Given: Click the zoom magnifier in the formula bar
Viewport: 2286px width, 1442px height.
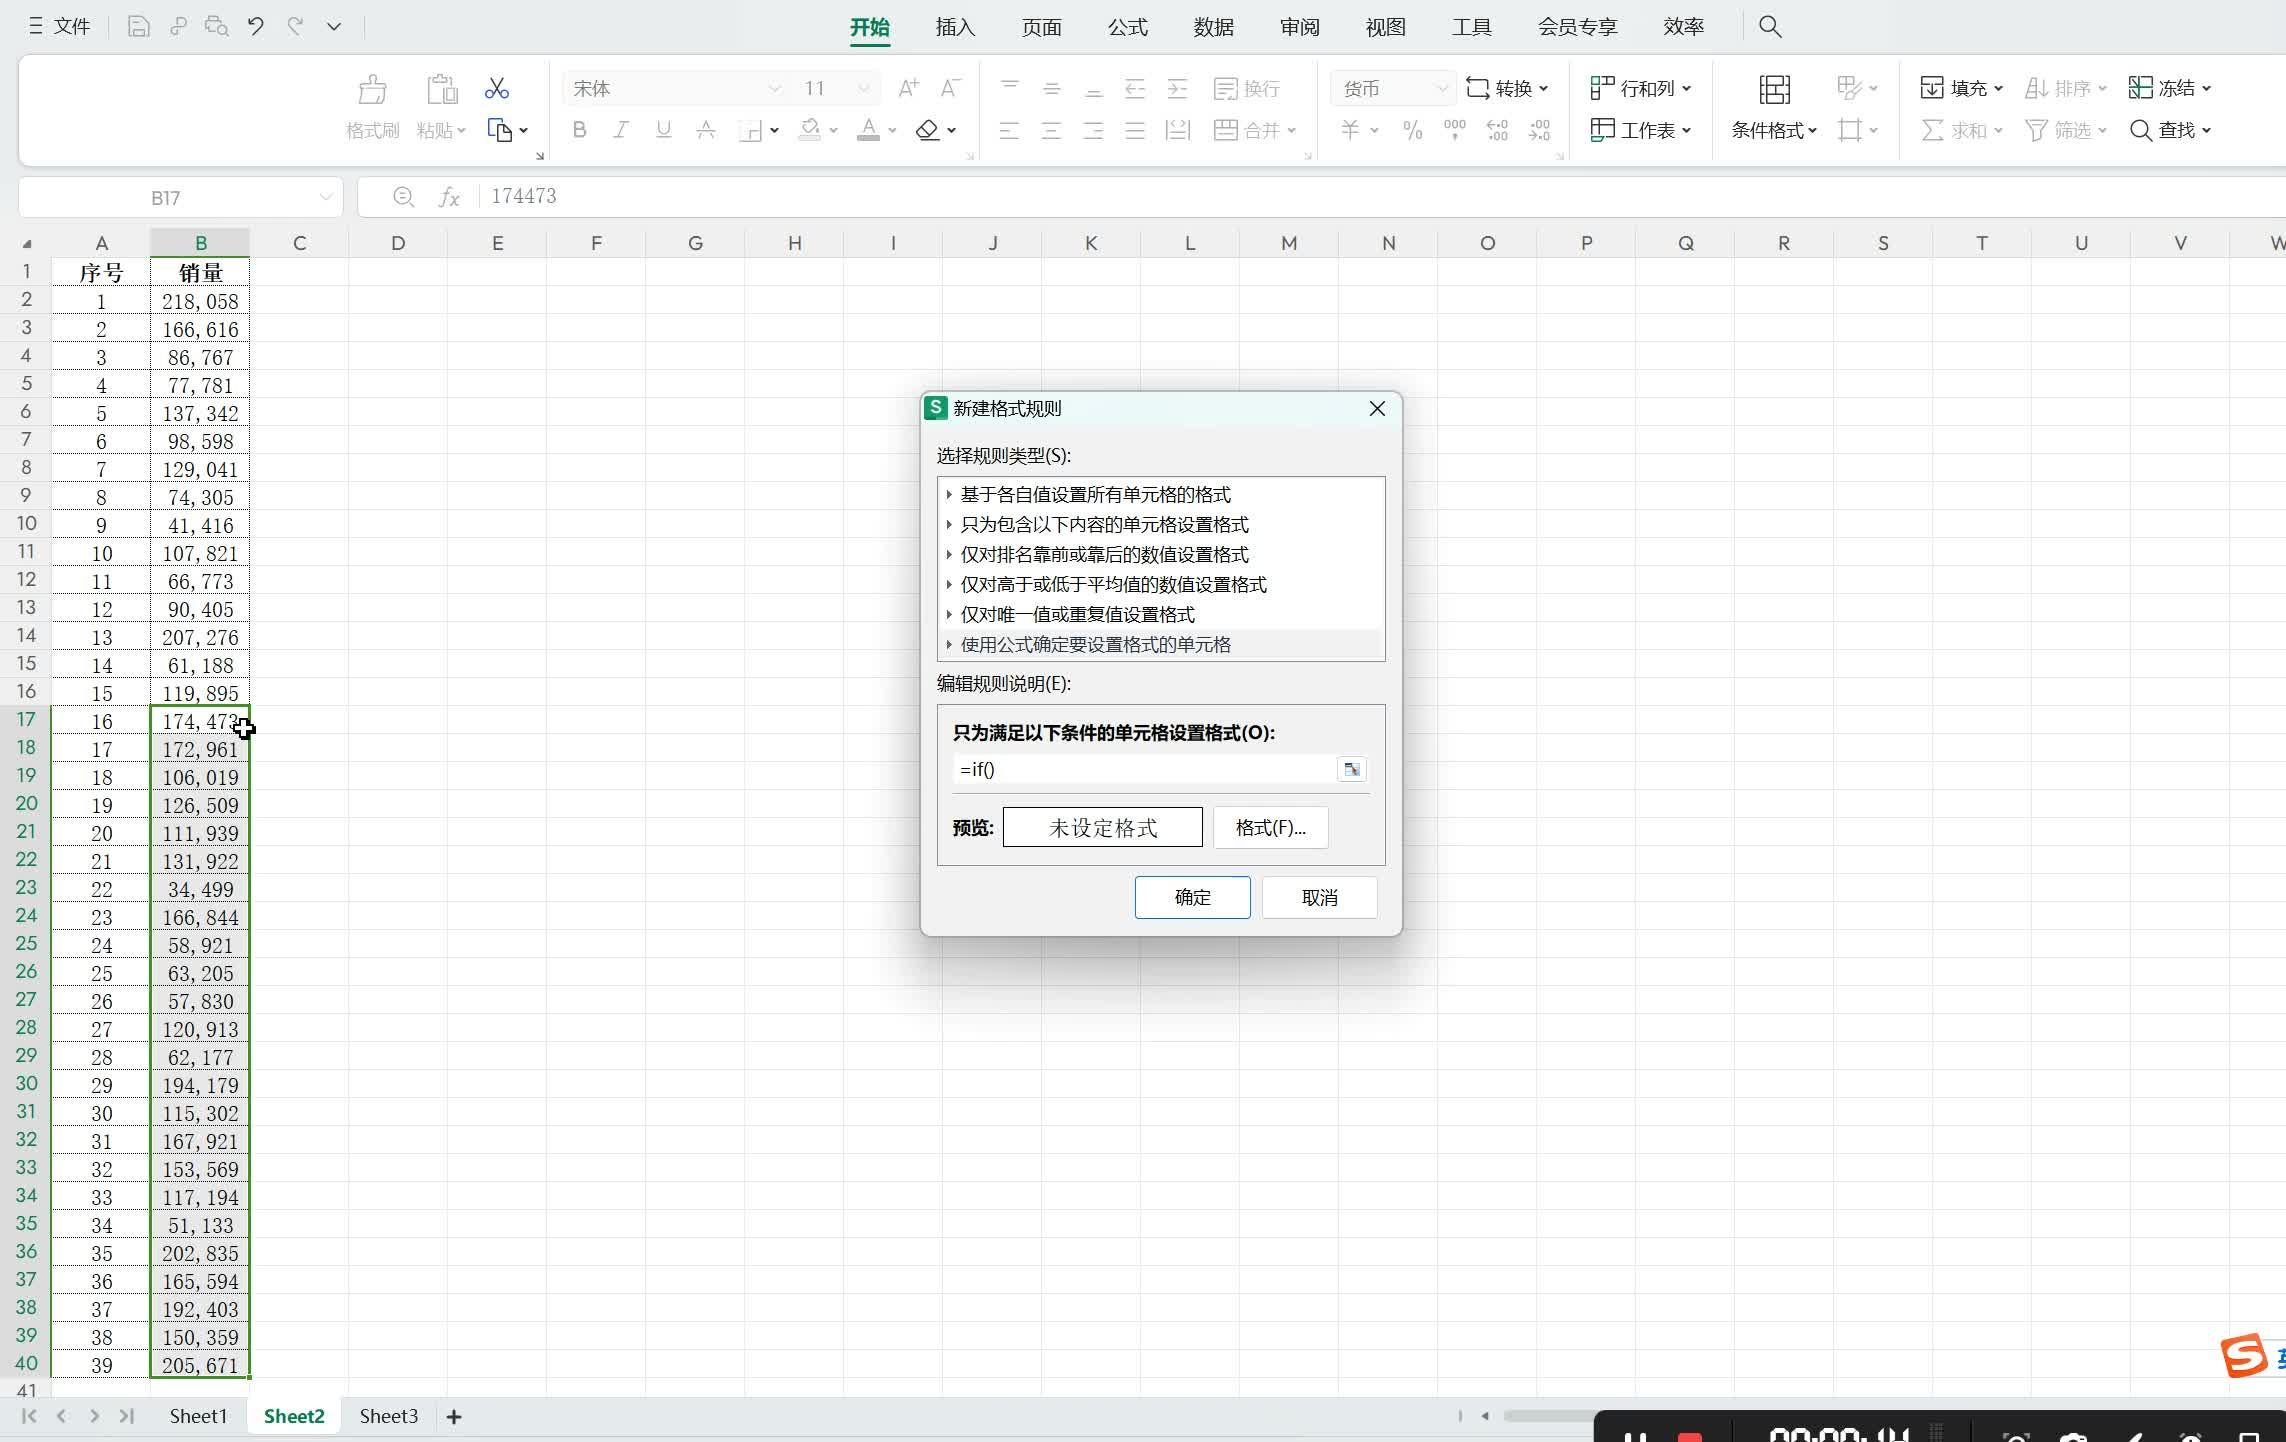Looking at the screenshot, I should 403,197.
